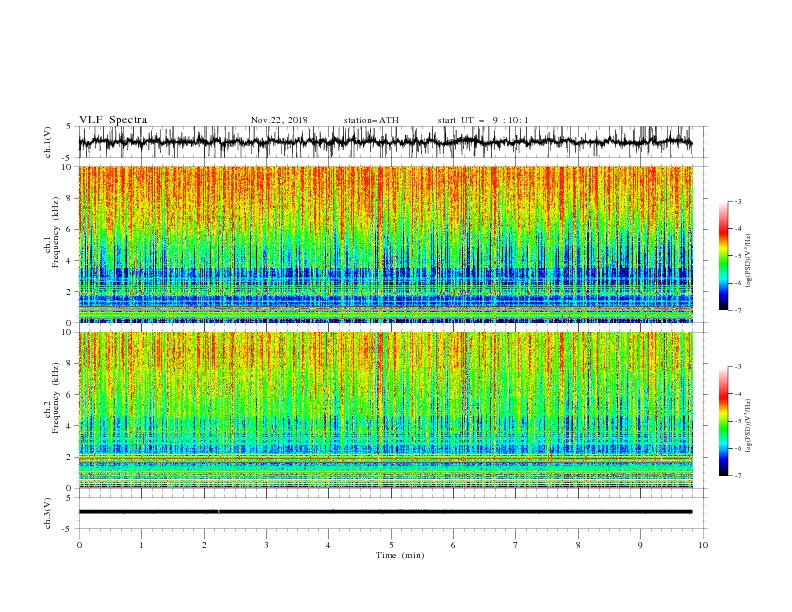
Task: Click the 'ch.3(V)' axis label
Action: (48, 514)
